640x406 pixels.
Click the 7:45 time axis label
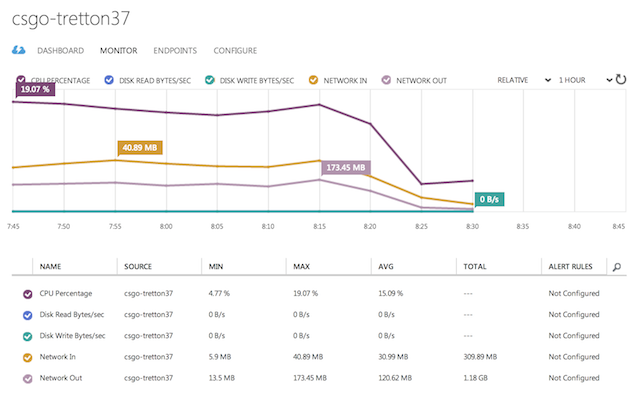pyautogui.click(x=13, y=226)
